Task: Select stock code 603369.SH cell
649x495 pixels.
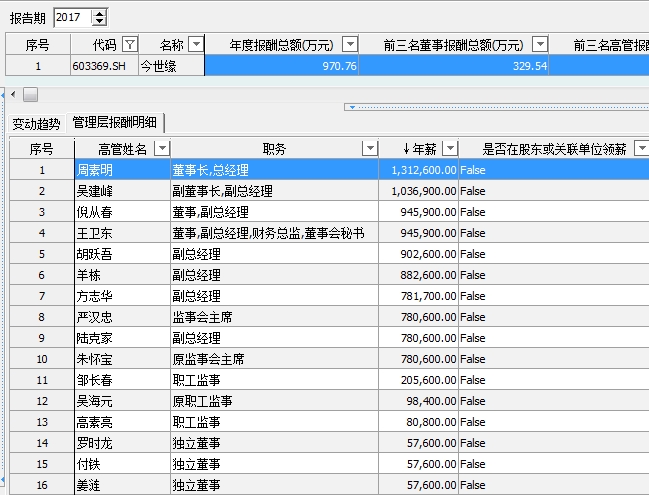Action: (x=104, y=66)
